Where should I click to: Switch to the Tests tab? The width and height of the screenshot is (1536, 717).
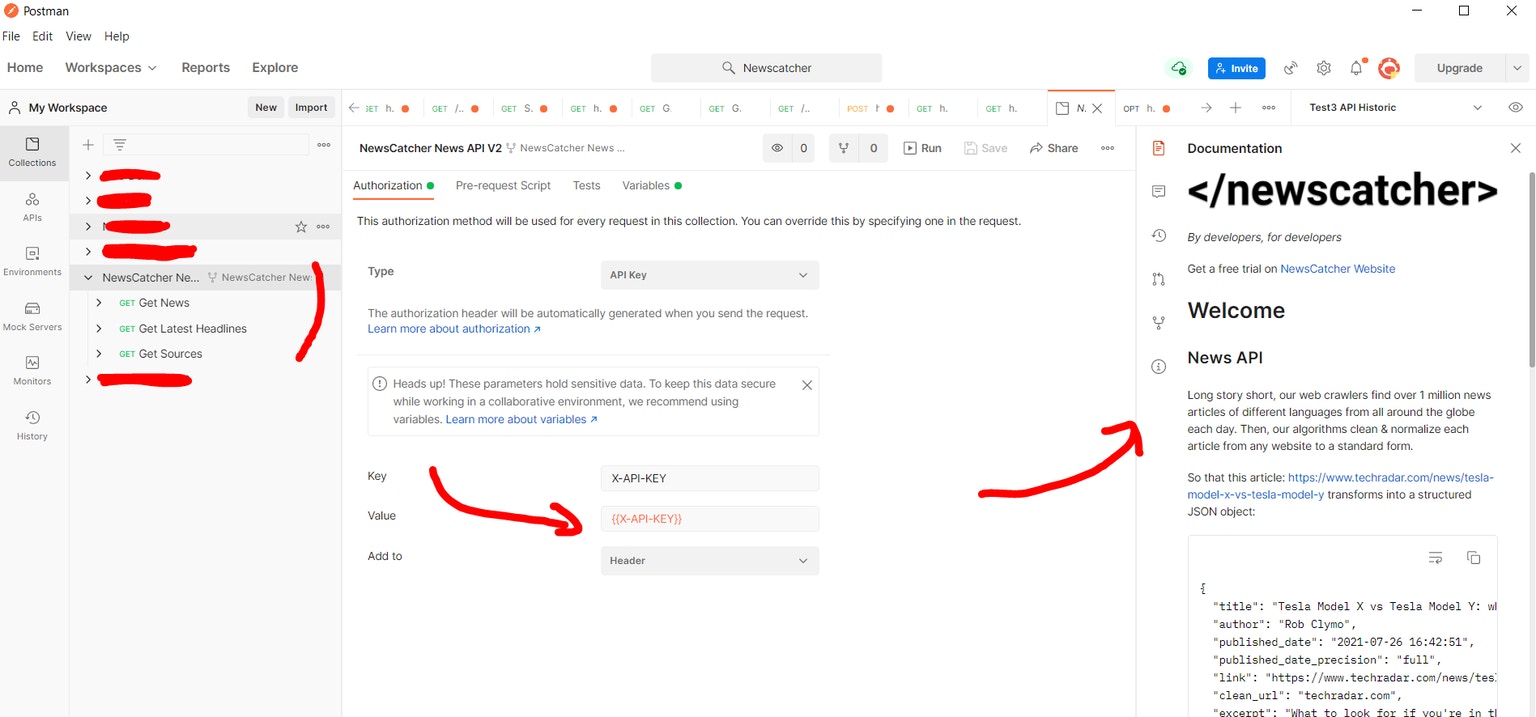(586, 186)
